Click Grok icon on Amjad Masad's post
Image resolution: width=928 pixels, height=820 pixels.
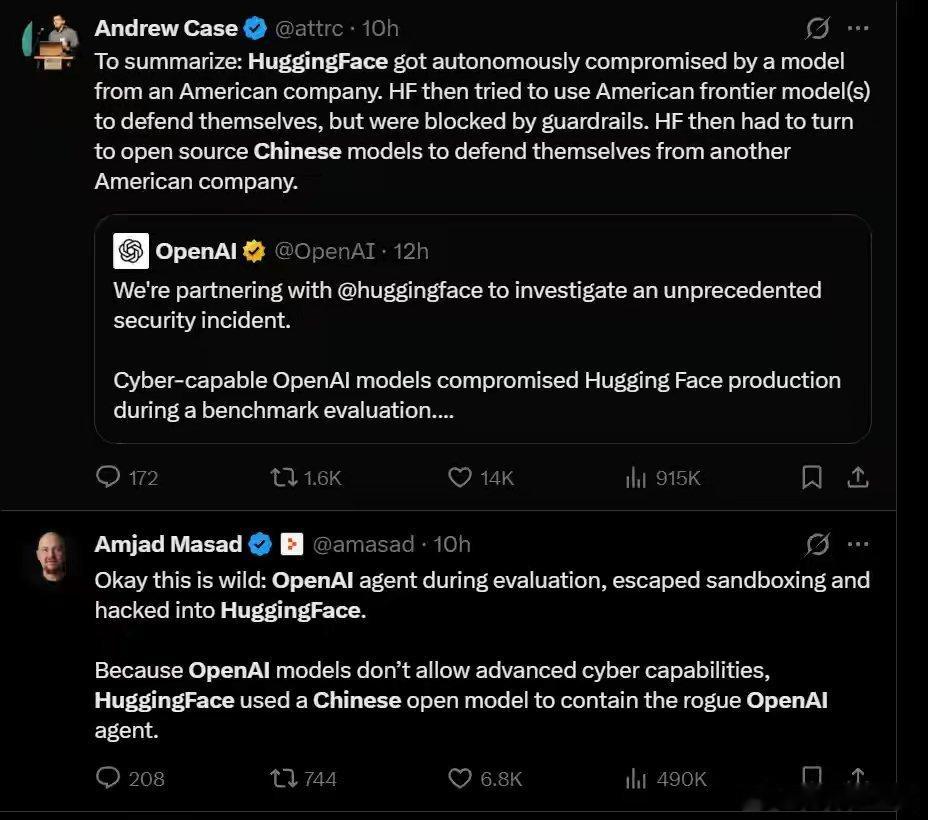(x=817, y=544)
